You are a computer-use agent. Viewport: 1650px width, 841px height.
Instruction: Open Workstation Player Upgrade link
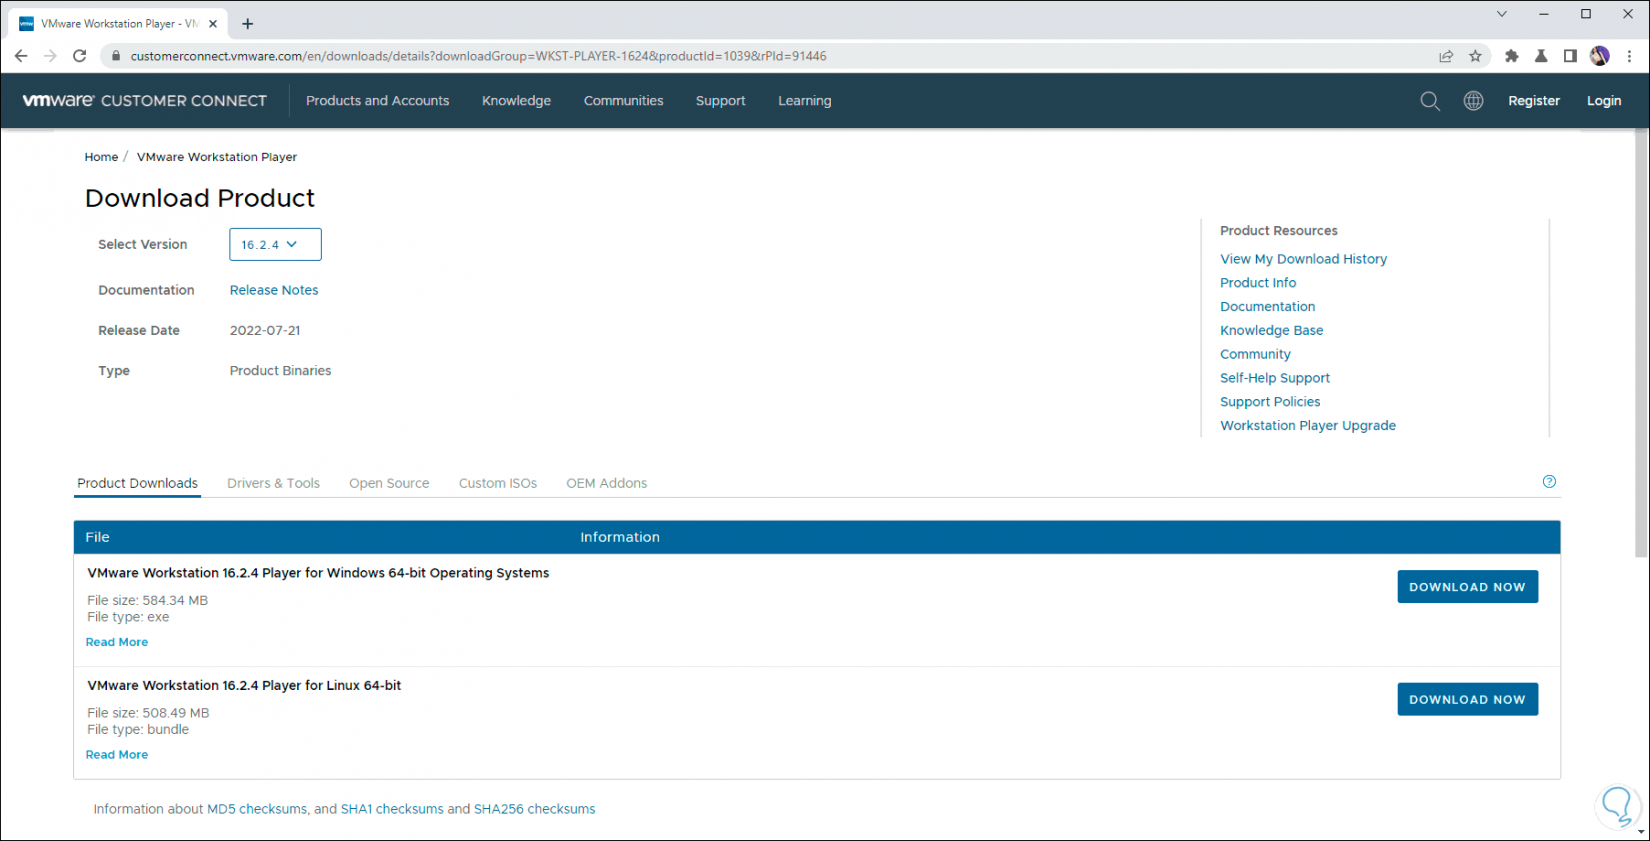click(x=1308, y=426)
